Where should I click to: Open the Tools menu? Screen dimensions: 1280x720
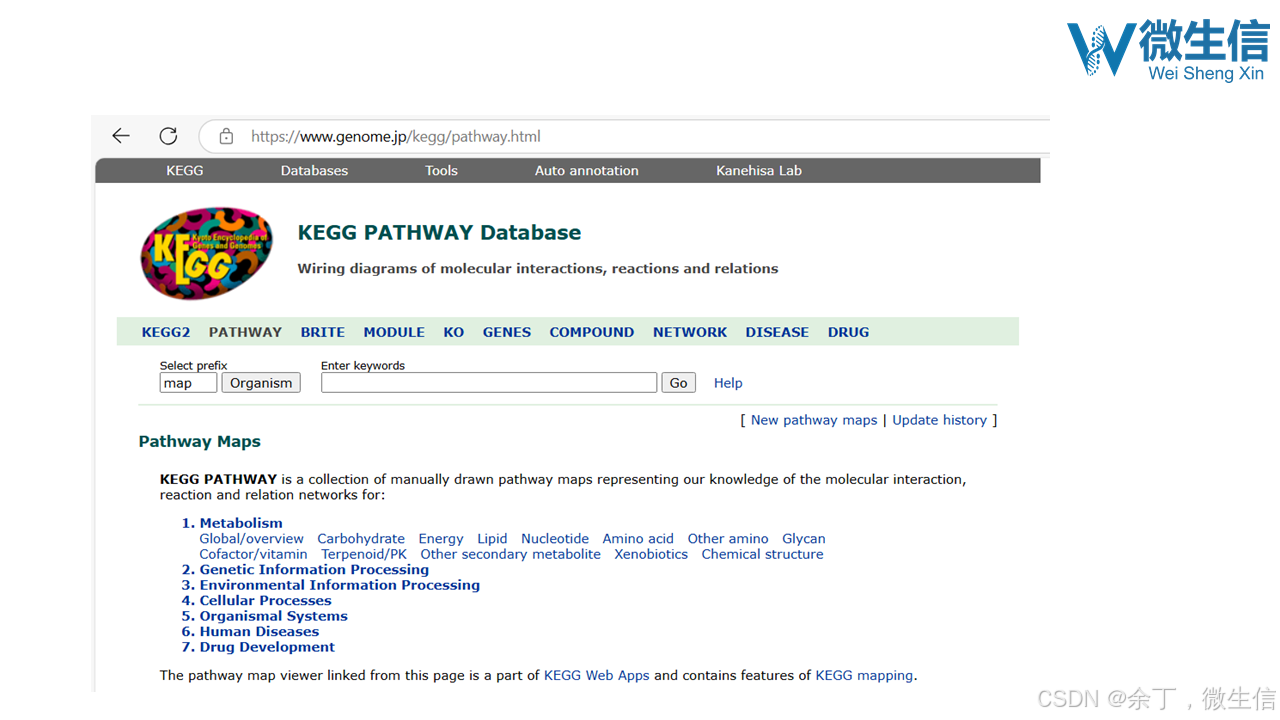[441, 170]
